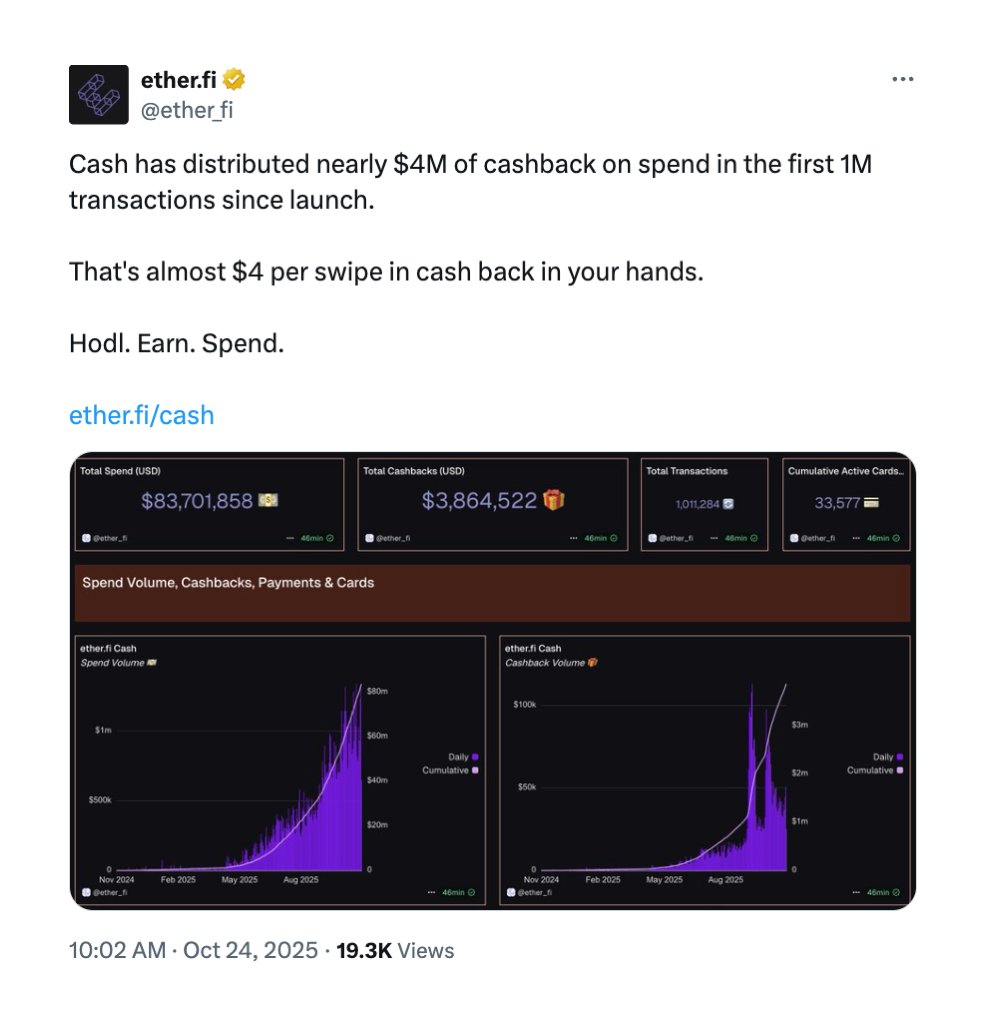Click Cumulative color swatch in Cashback legend
The height and width of the screenshot is (1032, 984).
click(x=900, y=770)
